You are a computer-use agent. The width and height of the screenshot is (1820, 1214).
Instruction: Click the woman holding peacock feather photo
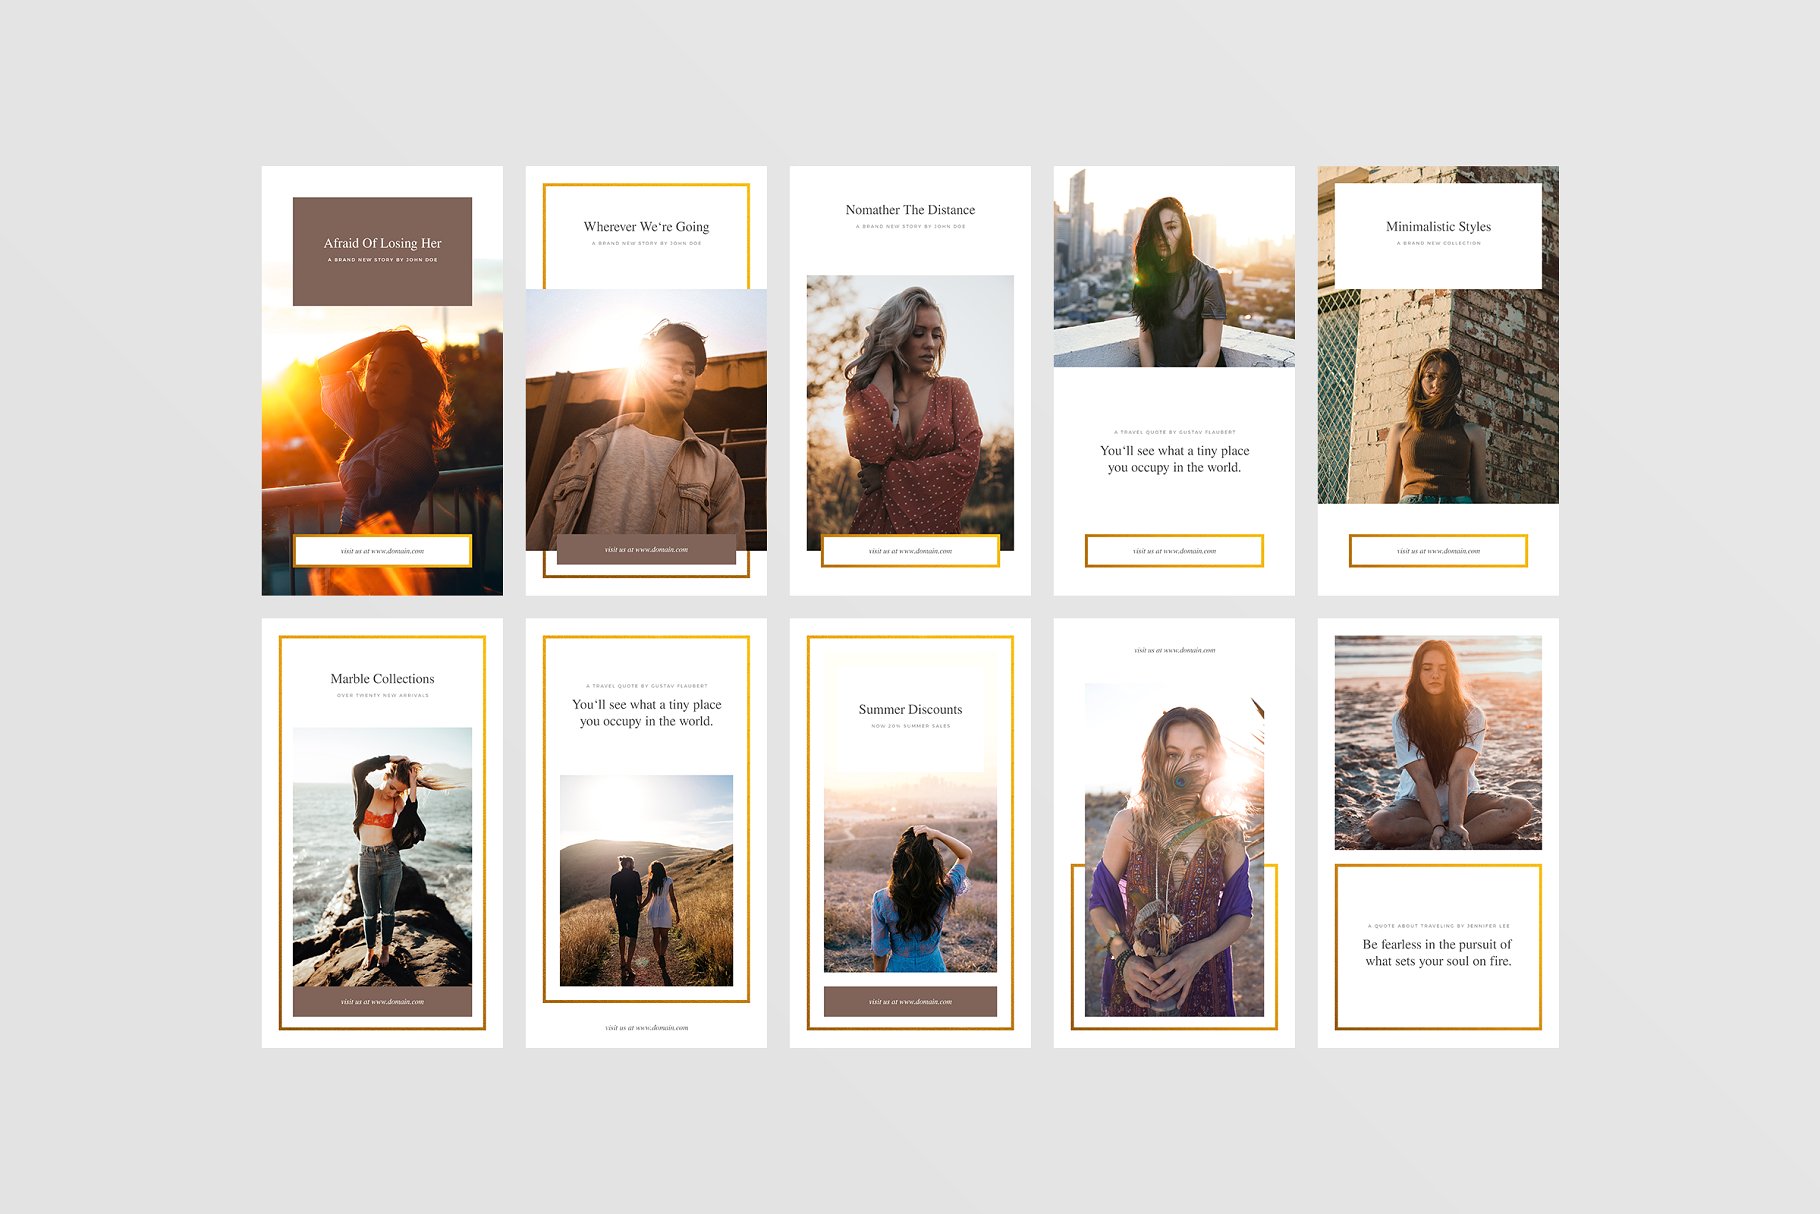point(1174,850)
